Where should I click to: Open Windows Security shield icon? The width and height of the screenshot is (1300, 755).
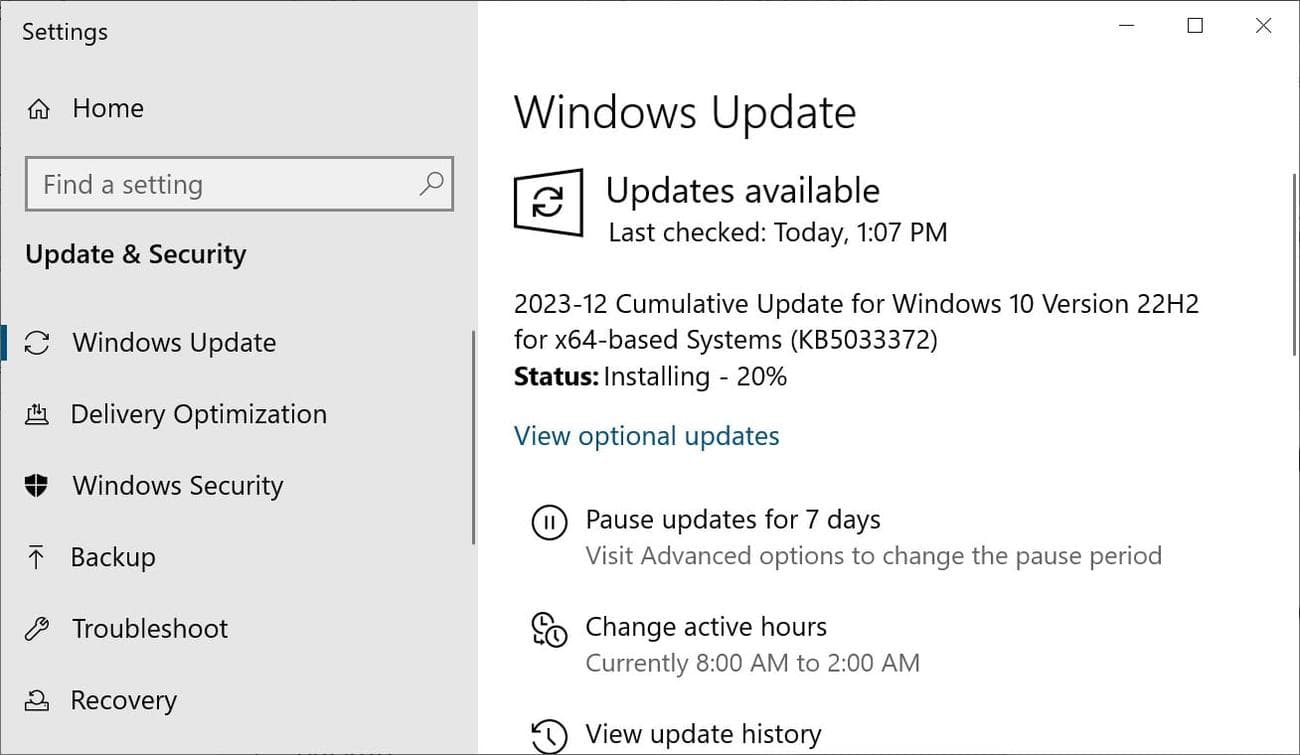[37, 485]
